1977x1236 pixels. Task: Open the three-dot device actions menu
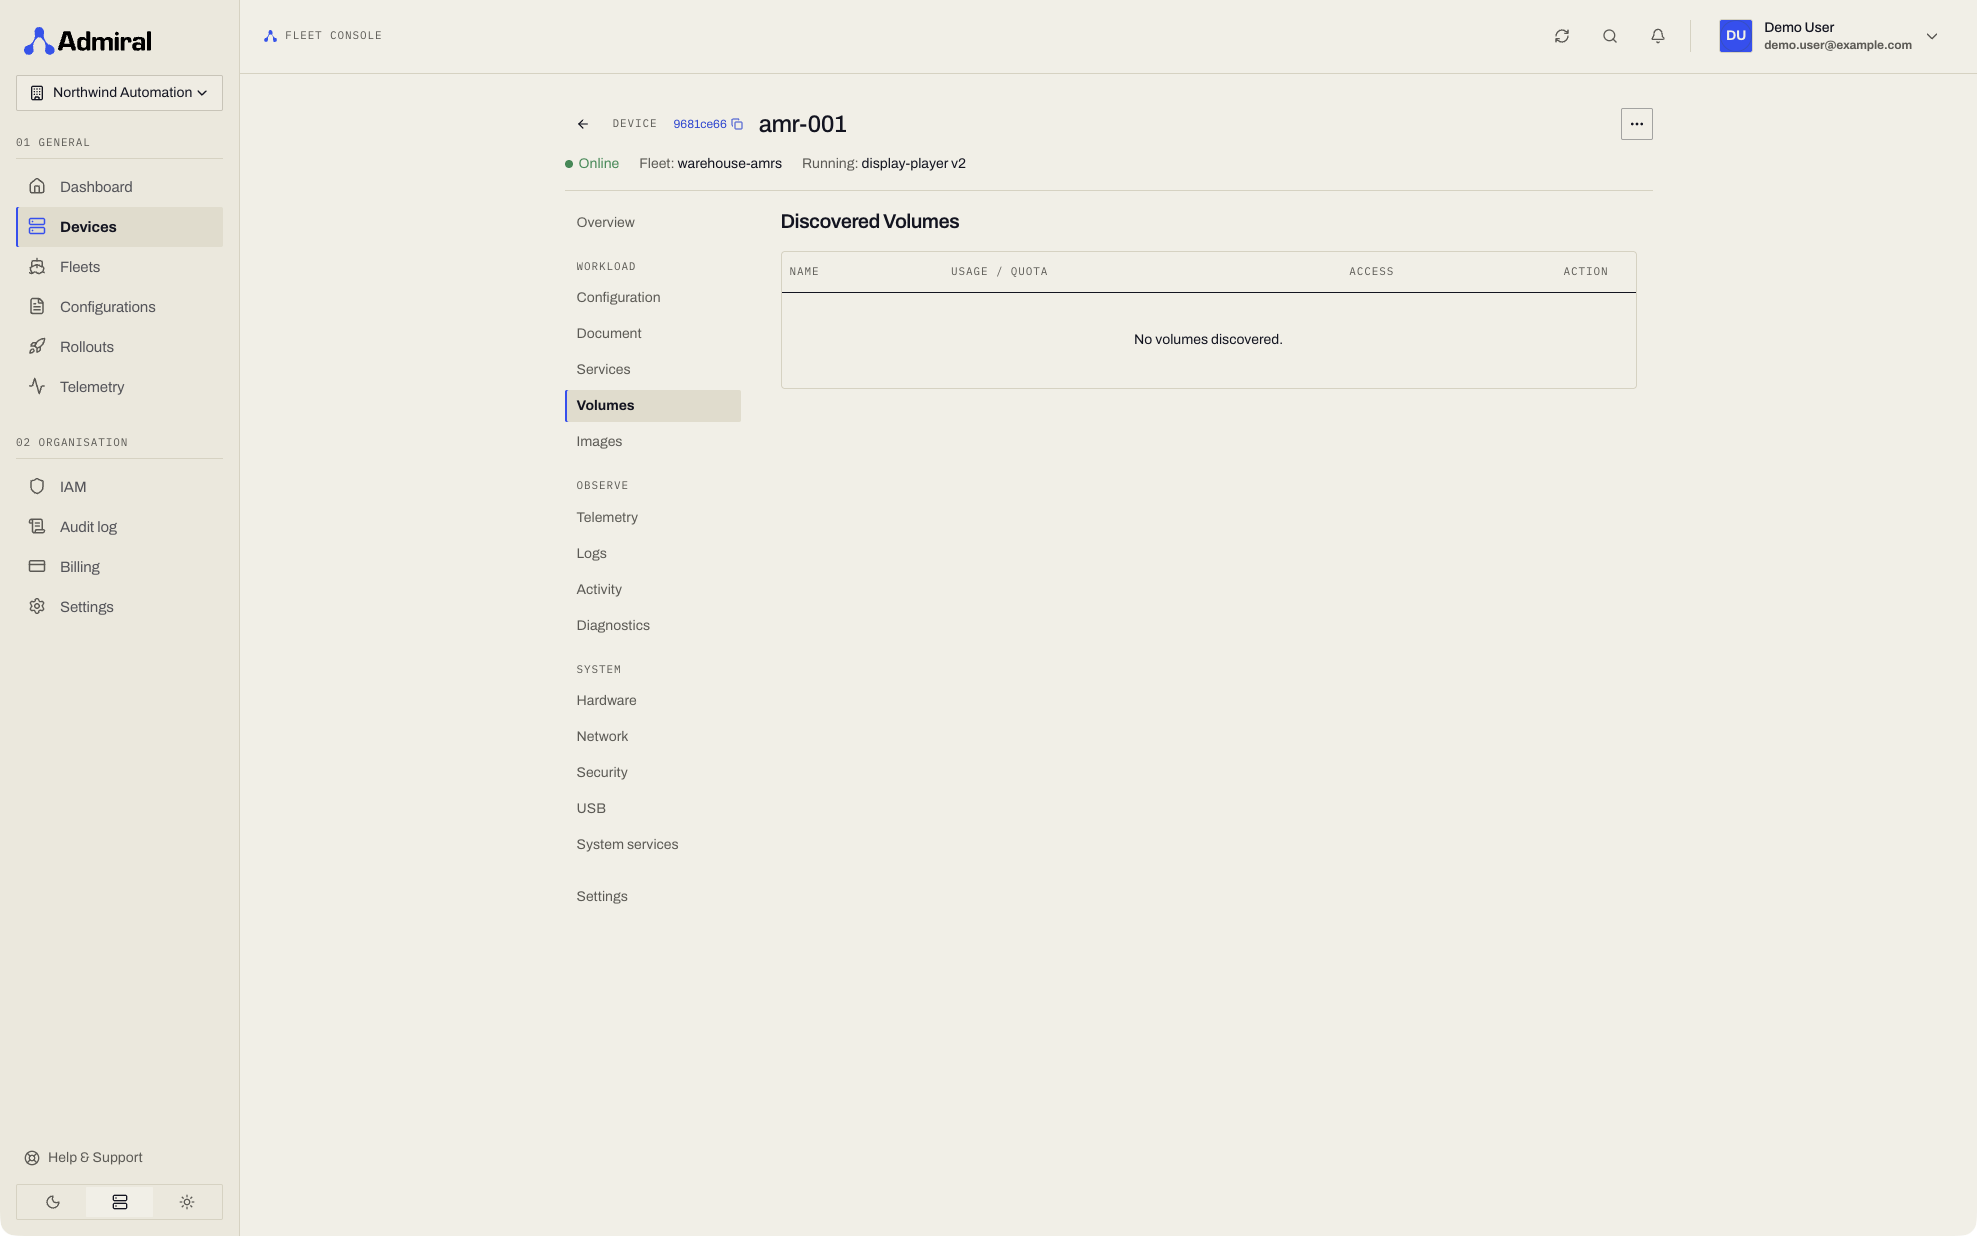[x=1636, y=124]
